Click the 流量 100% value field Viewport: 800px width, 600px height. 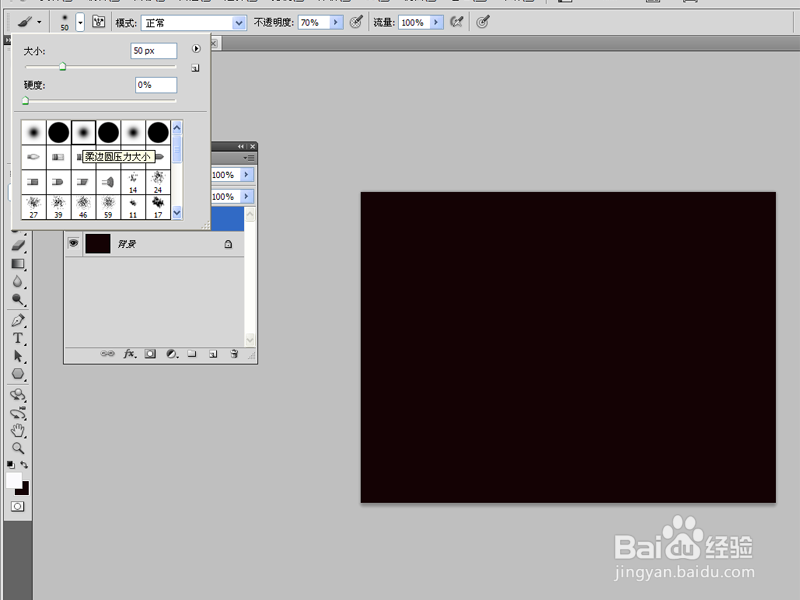414,22
